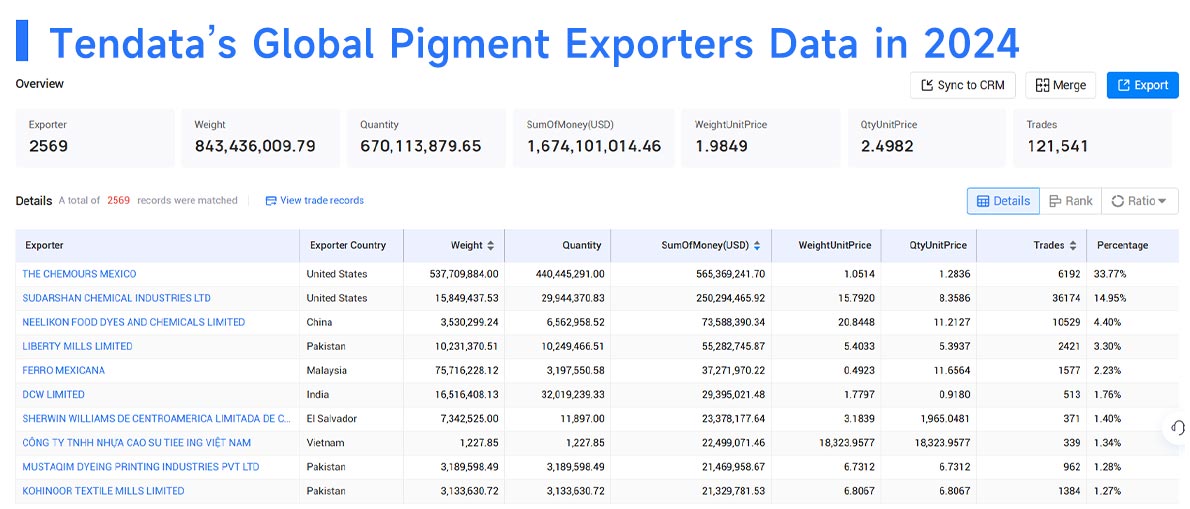Open LIBERTY MILLS LIMITED link
This screenshot has width=1190, height=509.
click(x=77, y=347)
